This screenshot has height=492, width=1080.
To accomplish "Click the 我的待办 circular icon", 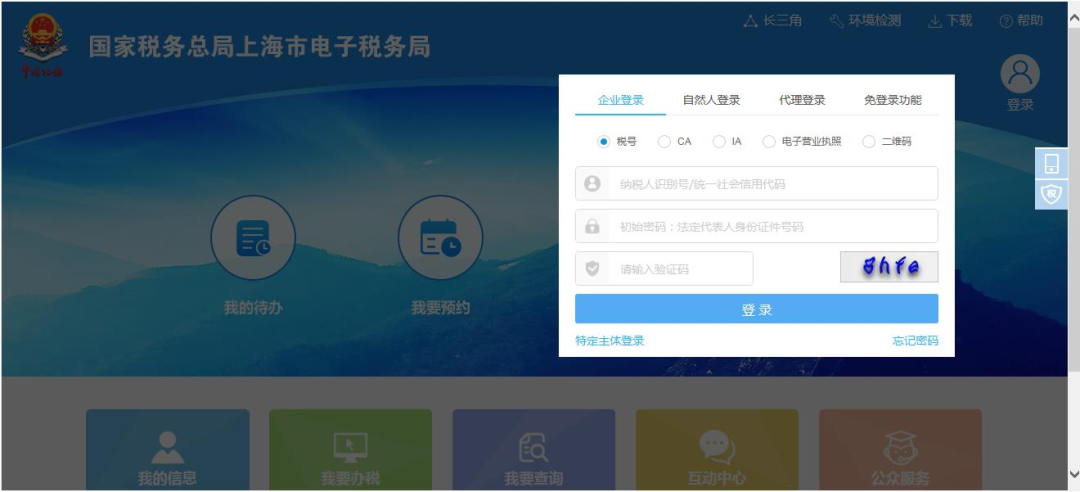I will (x=252, y=238).
